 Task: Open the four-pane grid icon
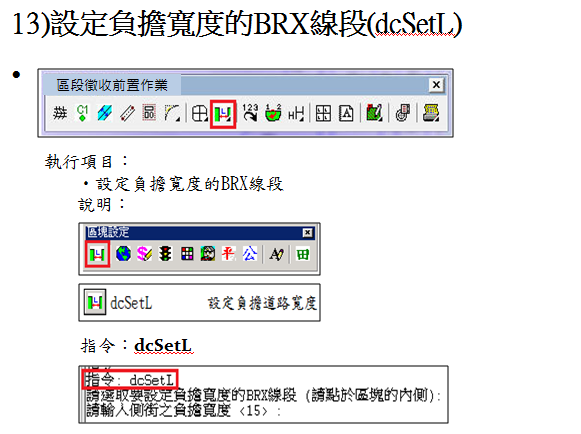pyautogui.click(x=323, y=113)
